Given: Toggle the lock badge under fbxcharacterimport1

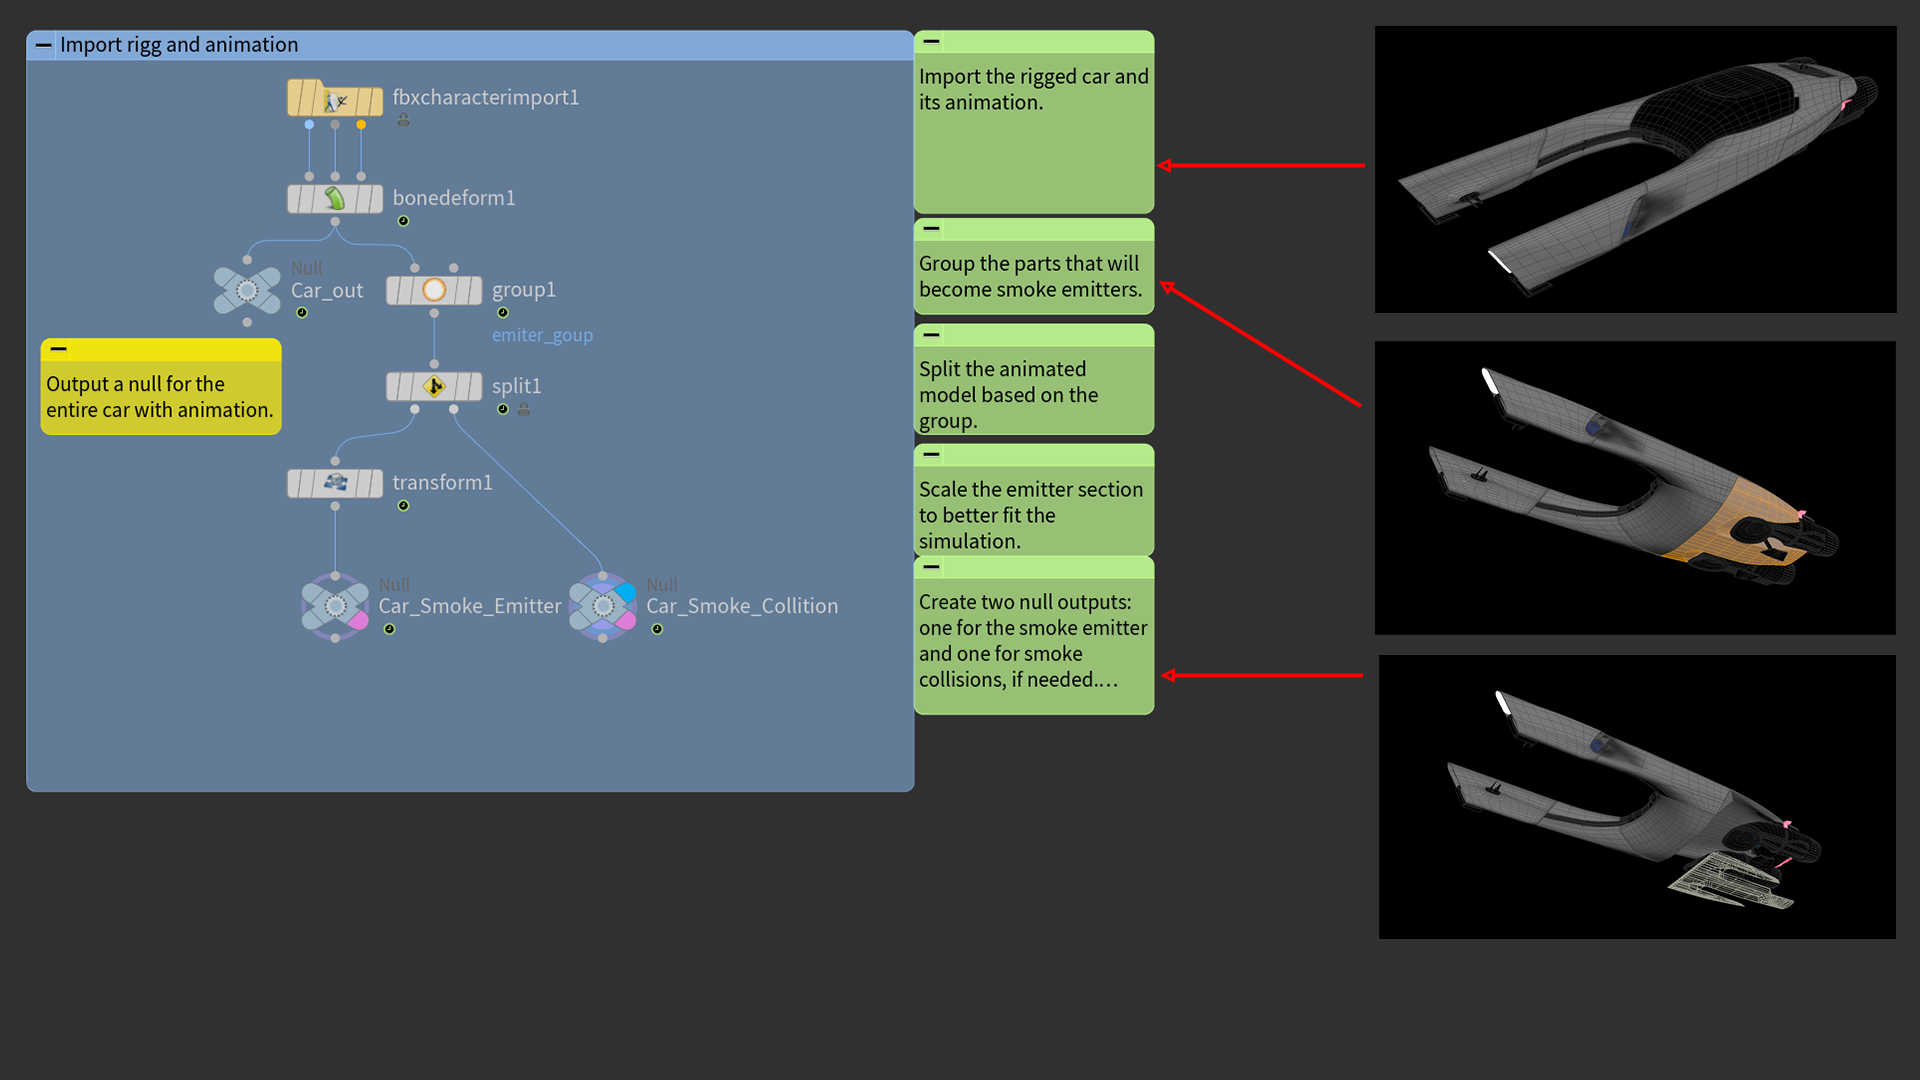Looking at the screenshot, I should pos(403,120).
